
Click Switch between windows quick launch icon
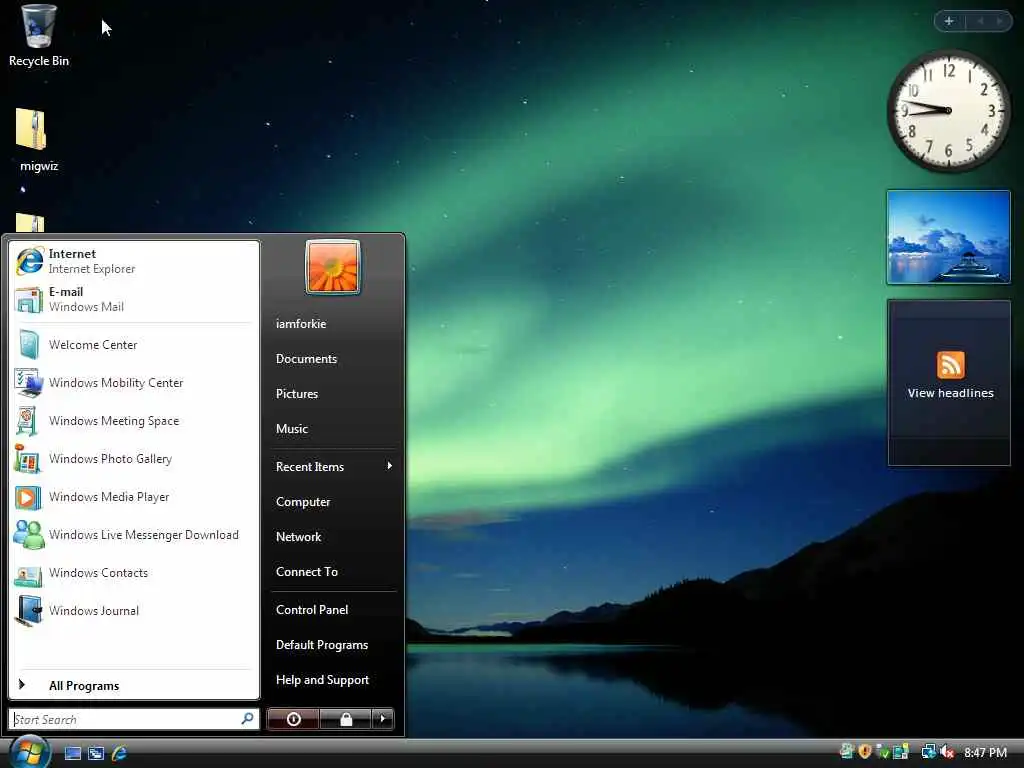pos(96,753)
